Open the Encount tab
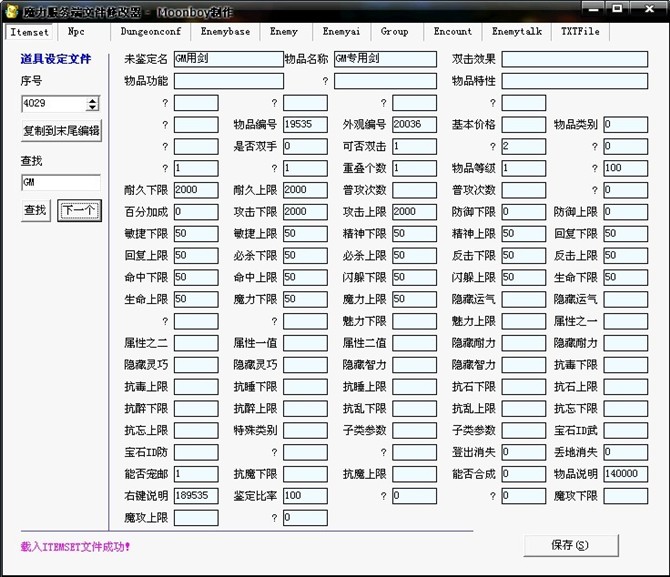This screenshot has height=577, width=670. tap(452, 32)
